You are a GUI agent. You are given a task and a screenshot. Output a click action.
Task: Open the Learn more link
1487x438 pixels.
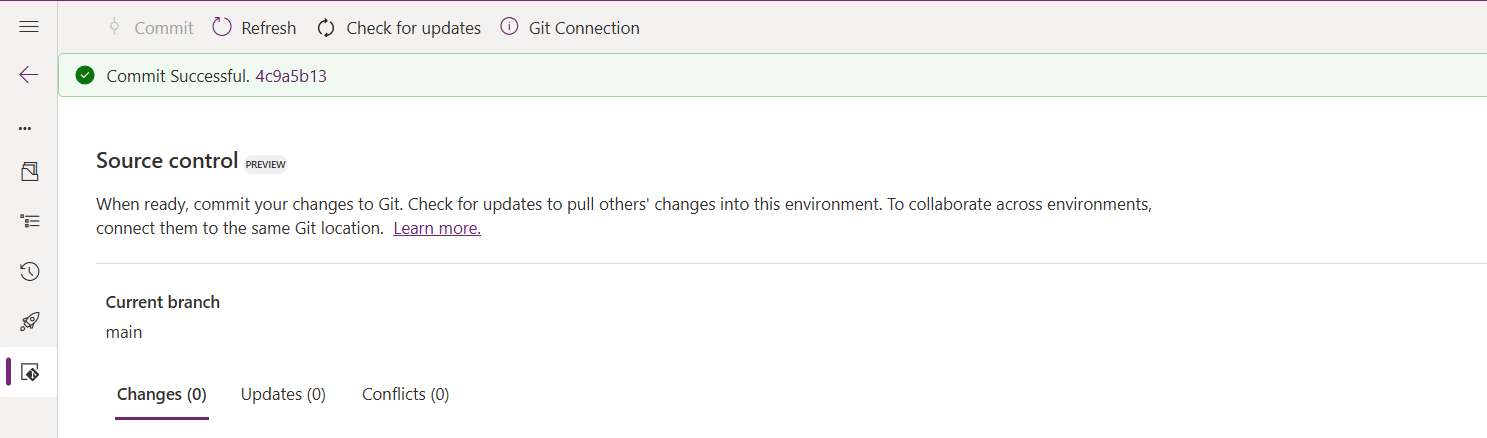(x=437, y=229)
